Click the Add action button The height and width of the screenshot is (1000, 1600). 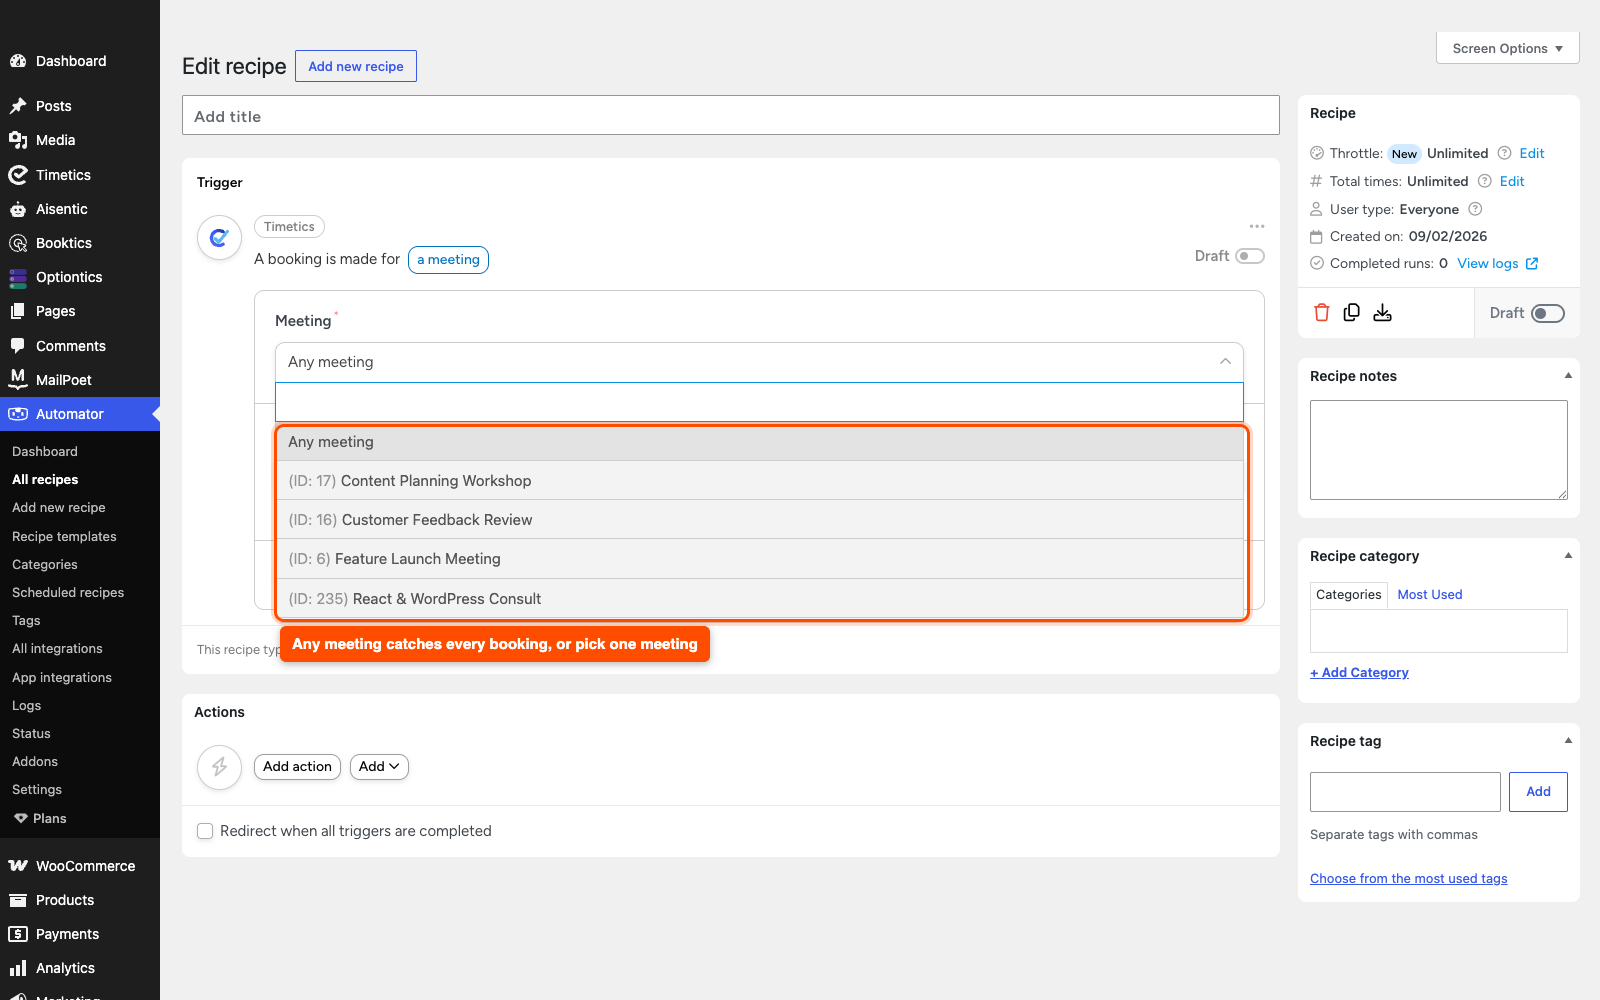(x=297, y=767)
